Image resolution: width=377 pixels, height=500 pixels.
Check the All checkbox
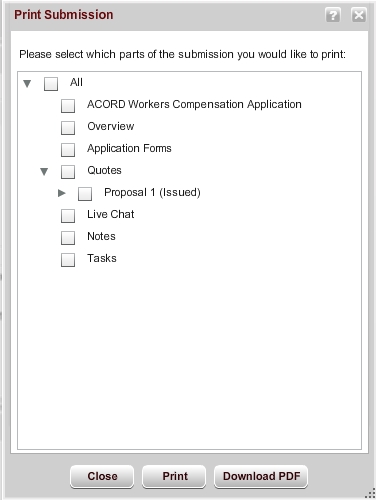(51, 84)
